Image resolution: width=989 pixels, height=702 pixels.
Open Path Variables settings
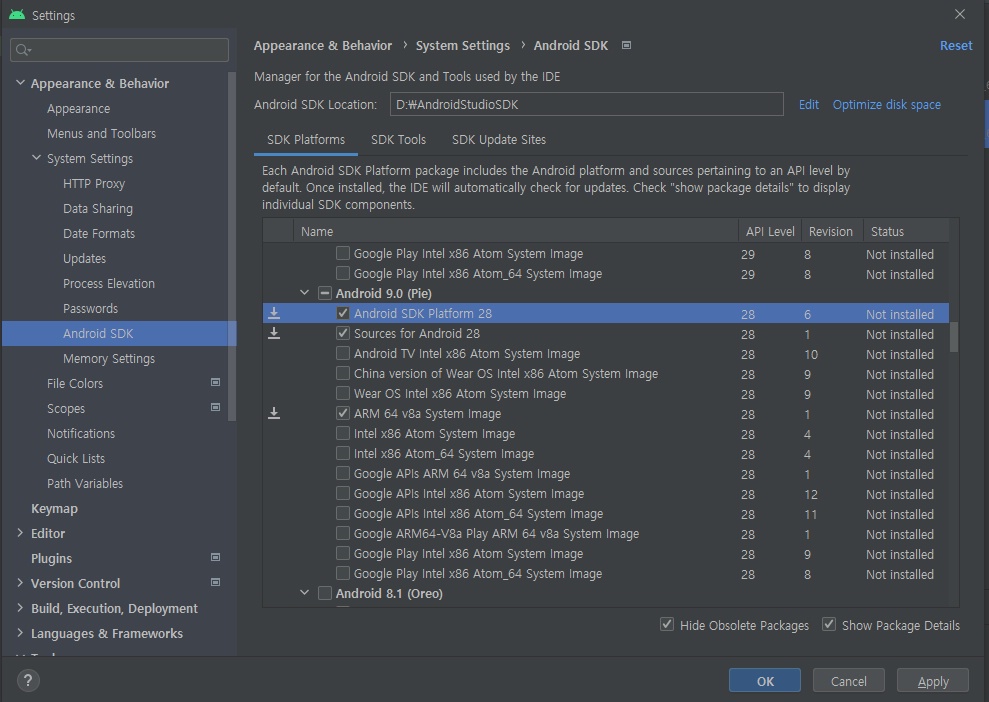[85, 483]
